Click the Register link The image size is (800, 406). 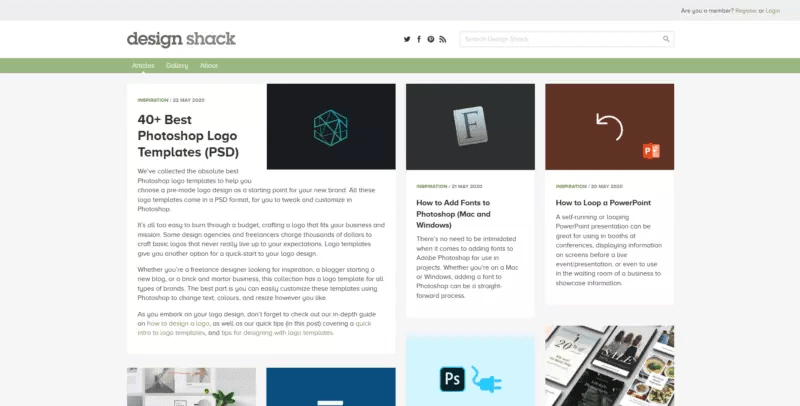coord(748,10)
